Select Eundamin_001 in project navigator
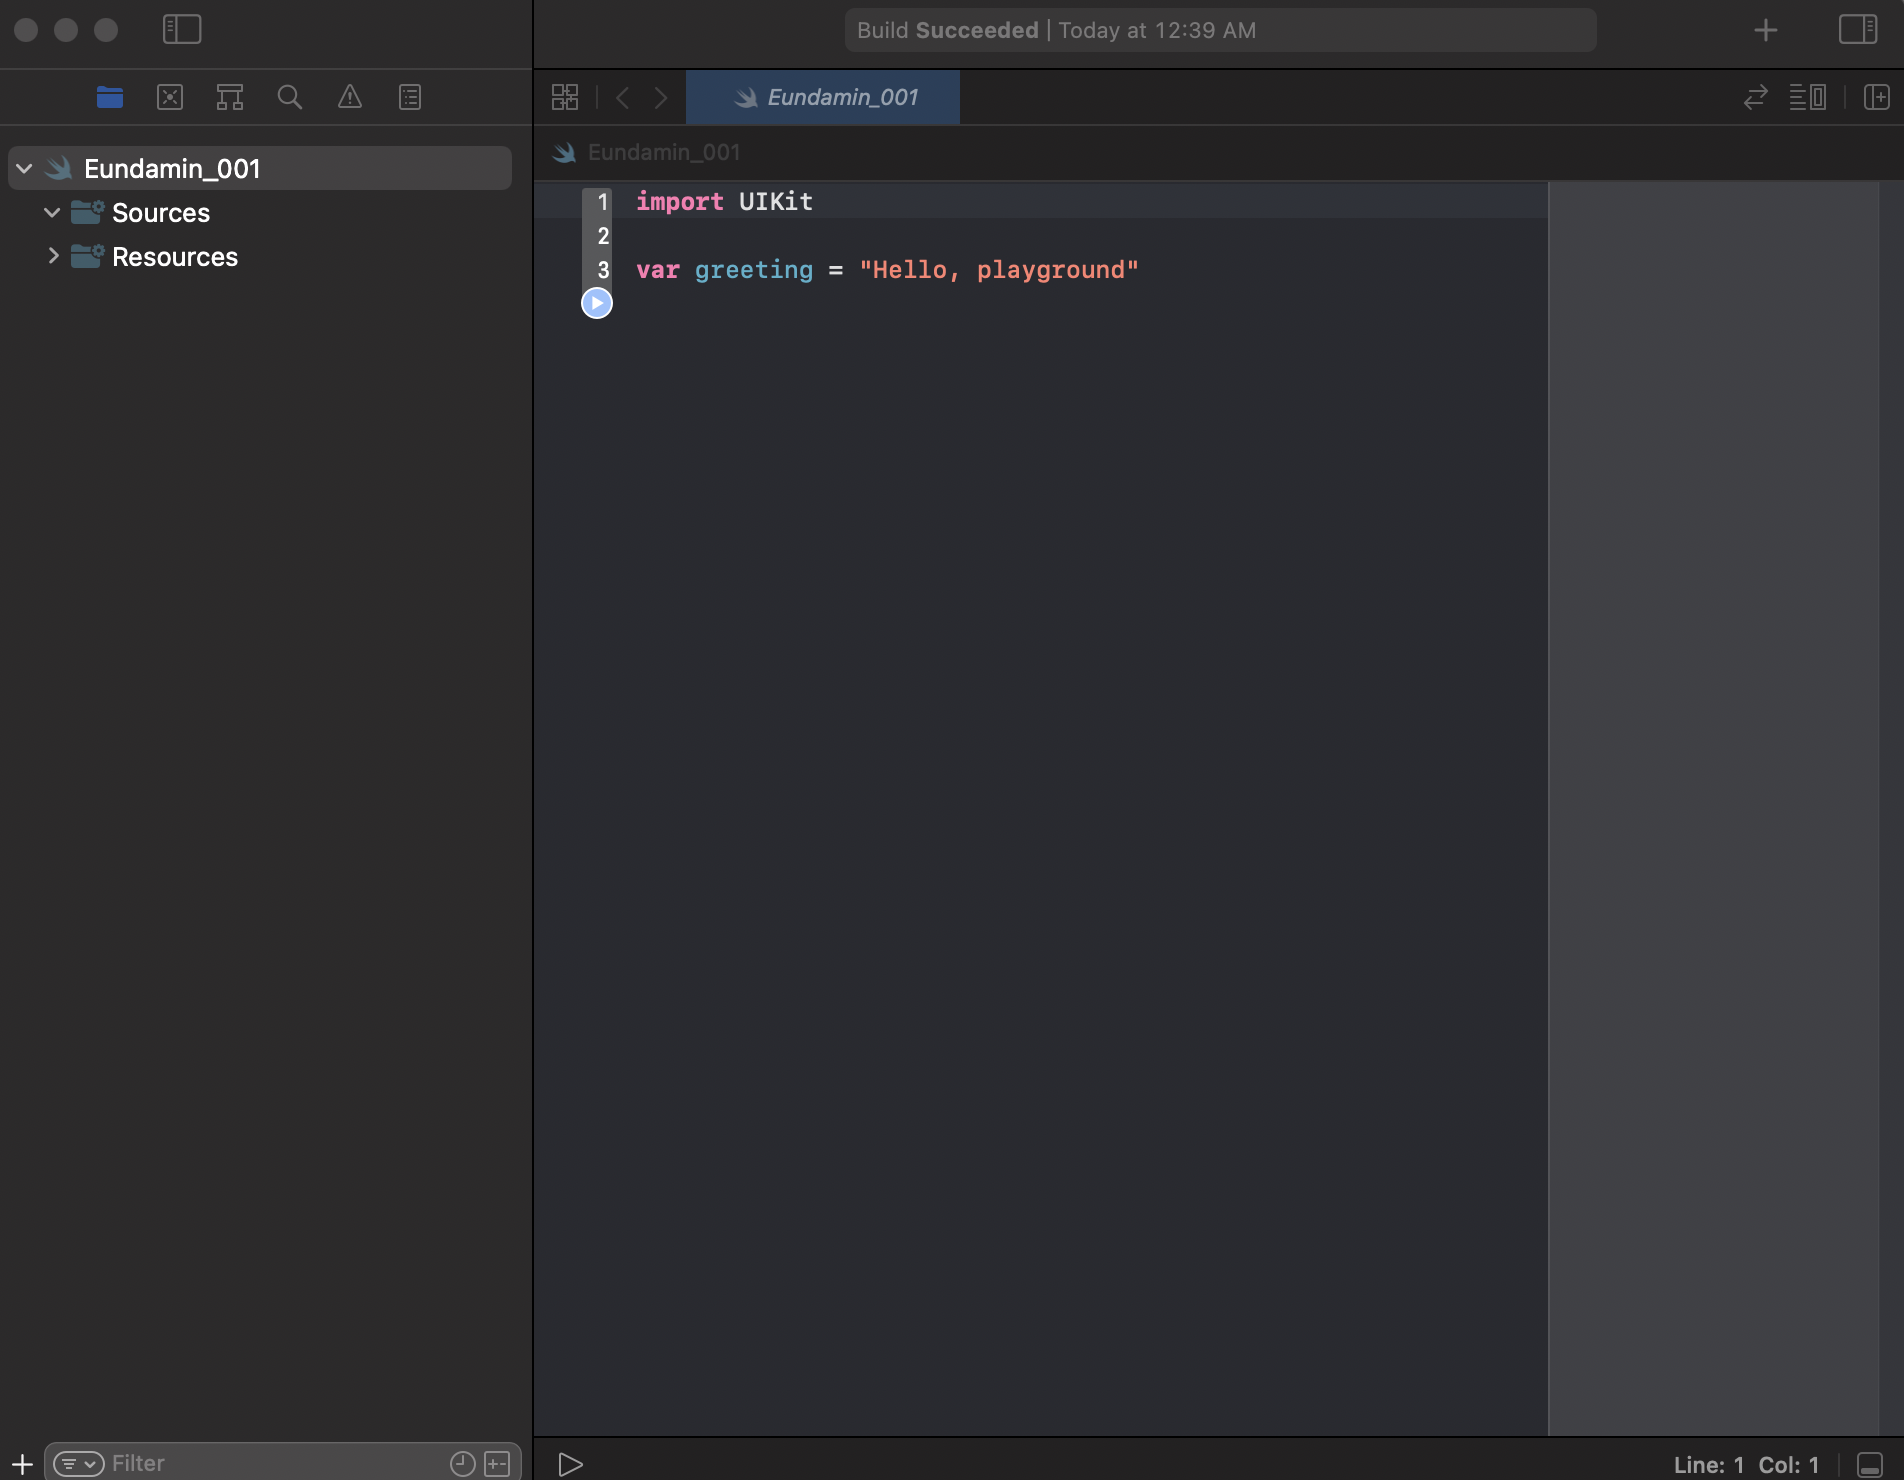Screen dimensions: 1904x1480 [260, 168]
